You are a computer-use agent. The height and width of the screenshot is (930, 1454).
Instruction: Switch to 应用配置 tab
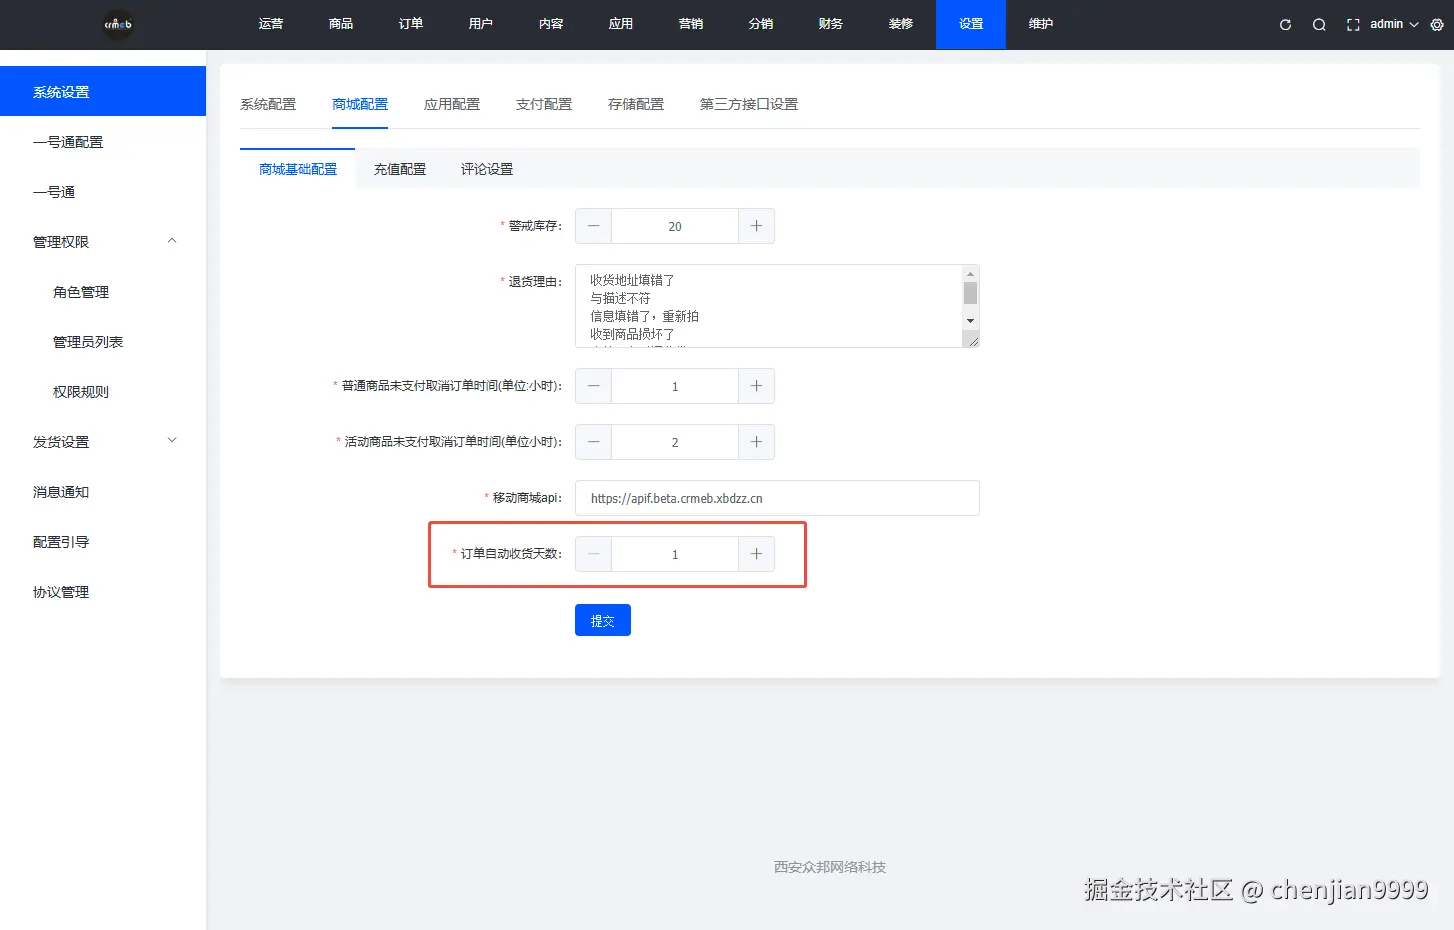point(452,104)
